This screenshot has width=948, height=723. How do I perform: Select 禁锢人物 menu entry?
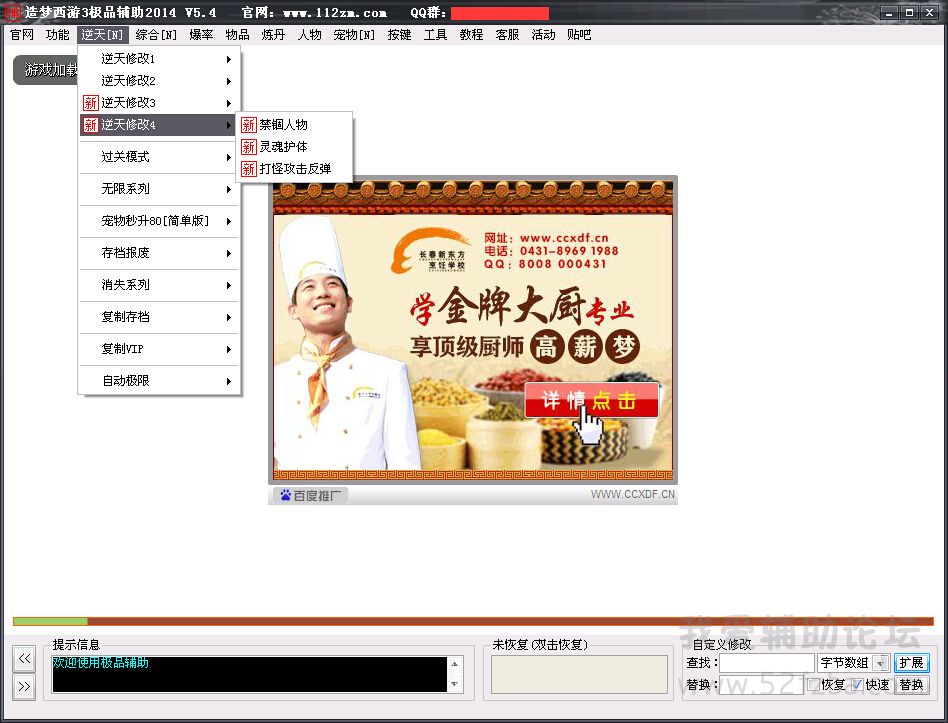pos(294,125)
